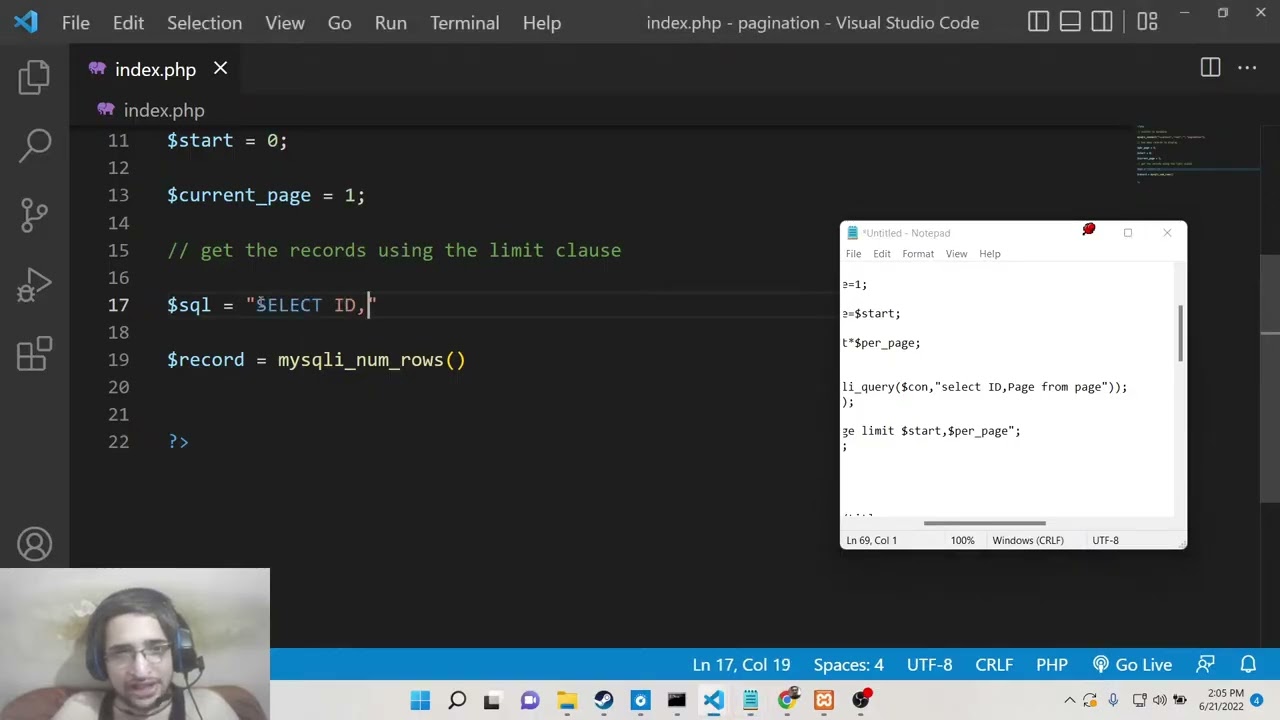Open the Accounts menu in activity bar
Viewport: 1280px width, 720px height.
34,544
